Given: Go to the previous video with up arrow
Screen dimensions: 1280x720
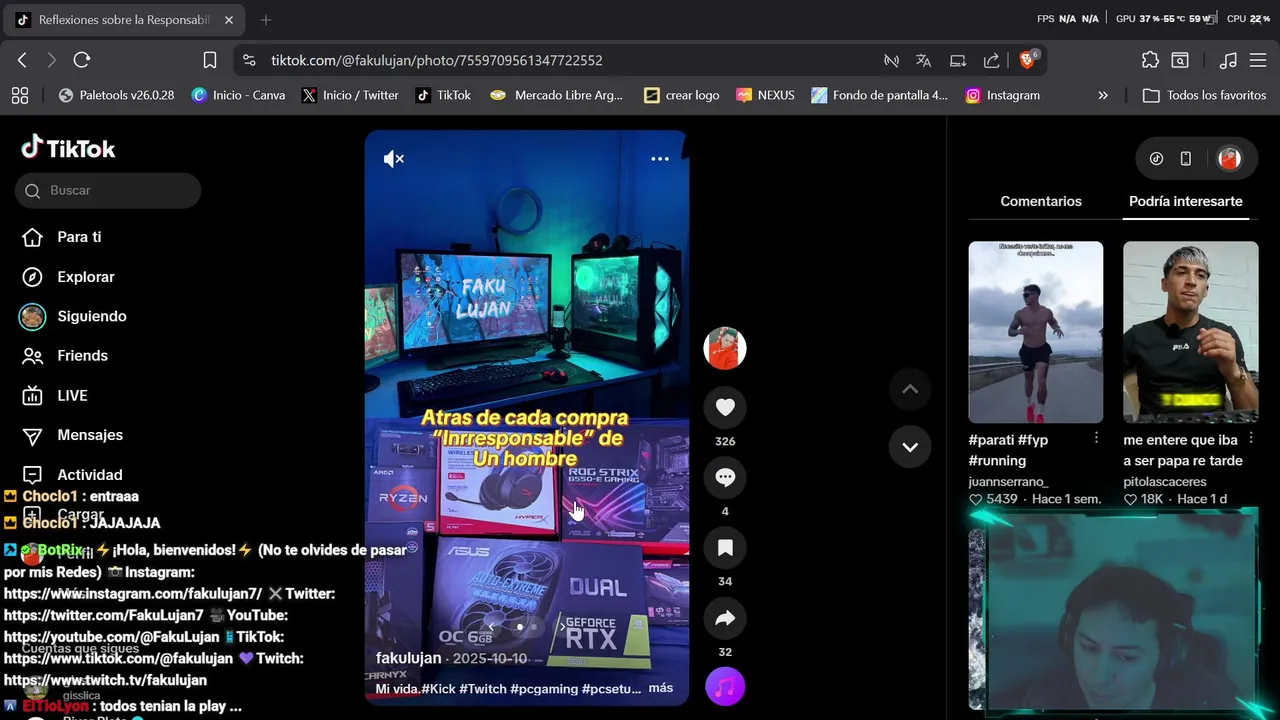Looking at the screenshot, I should [910, 389].
